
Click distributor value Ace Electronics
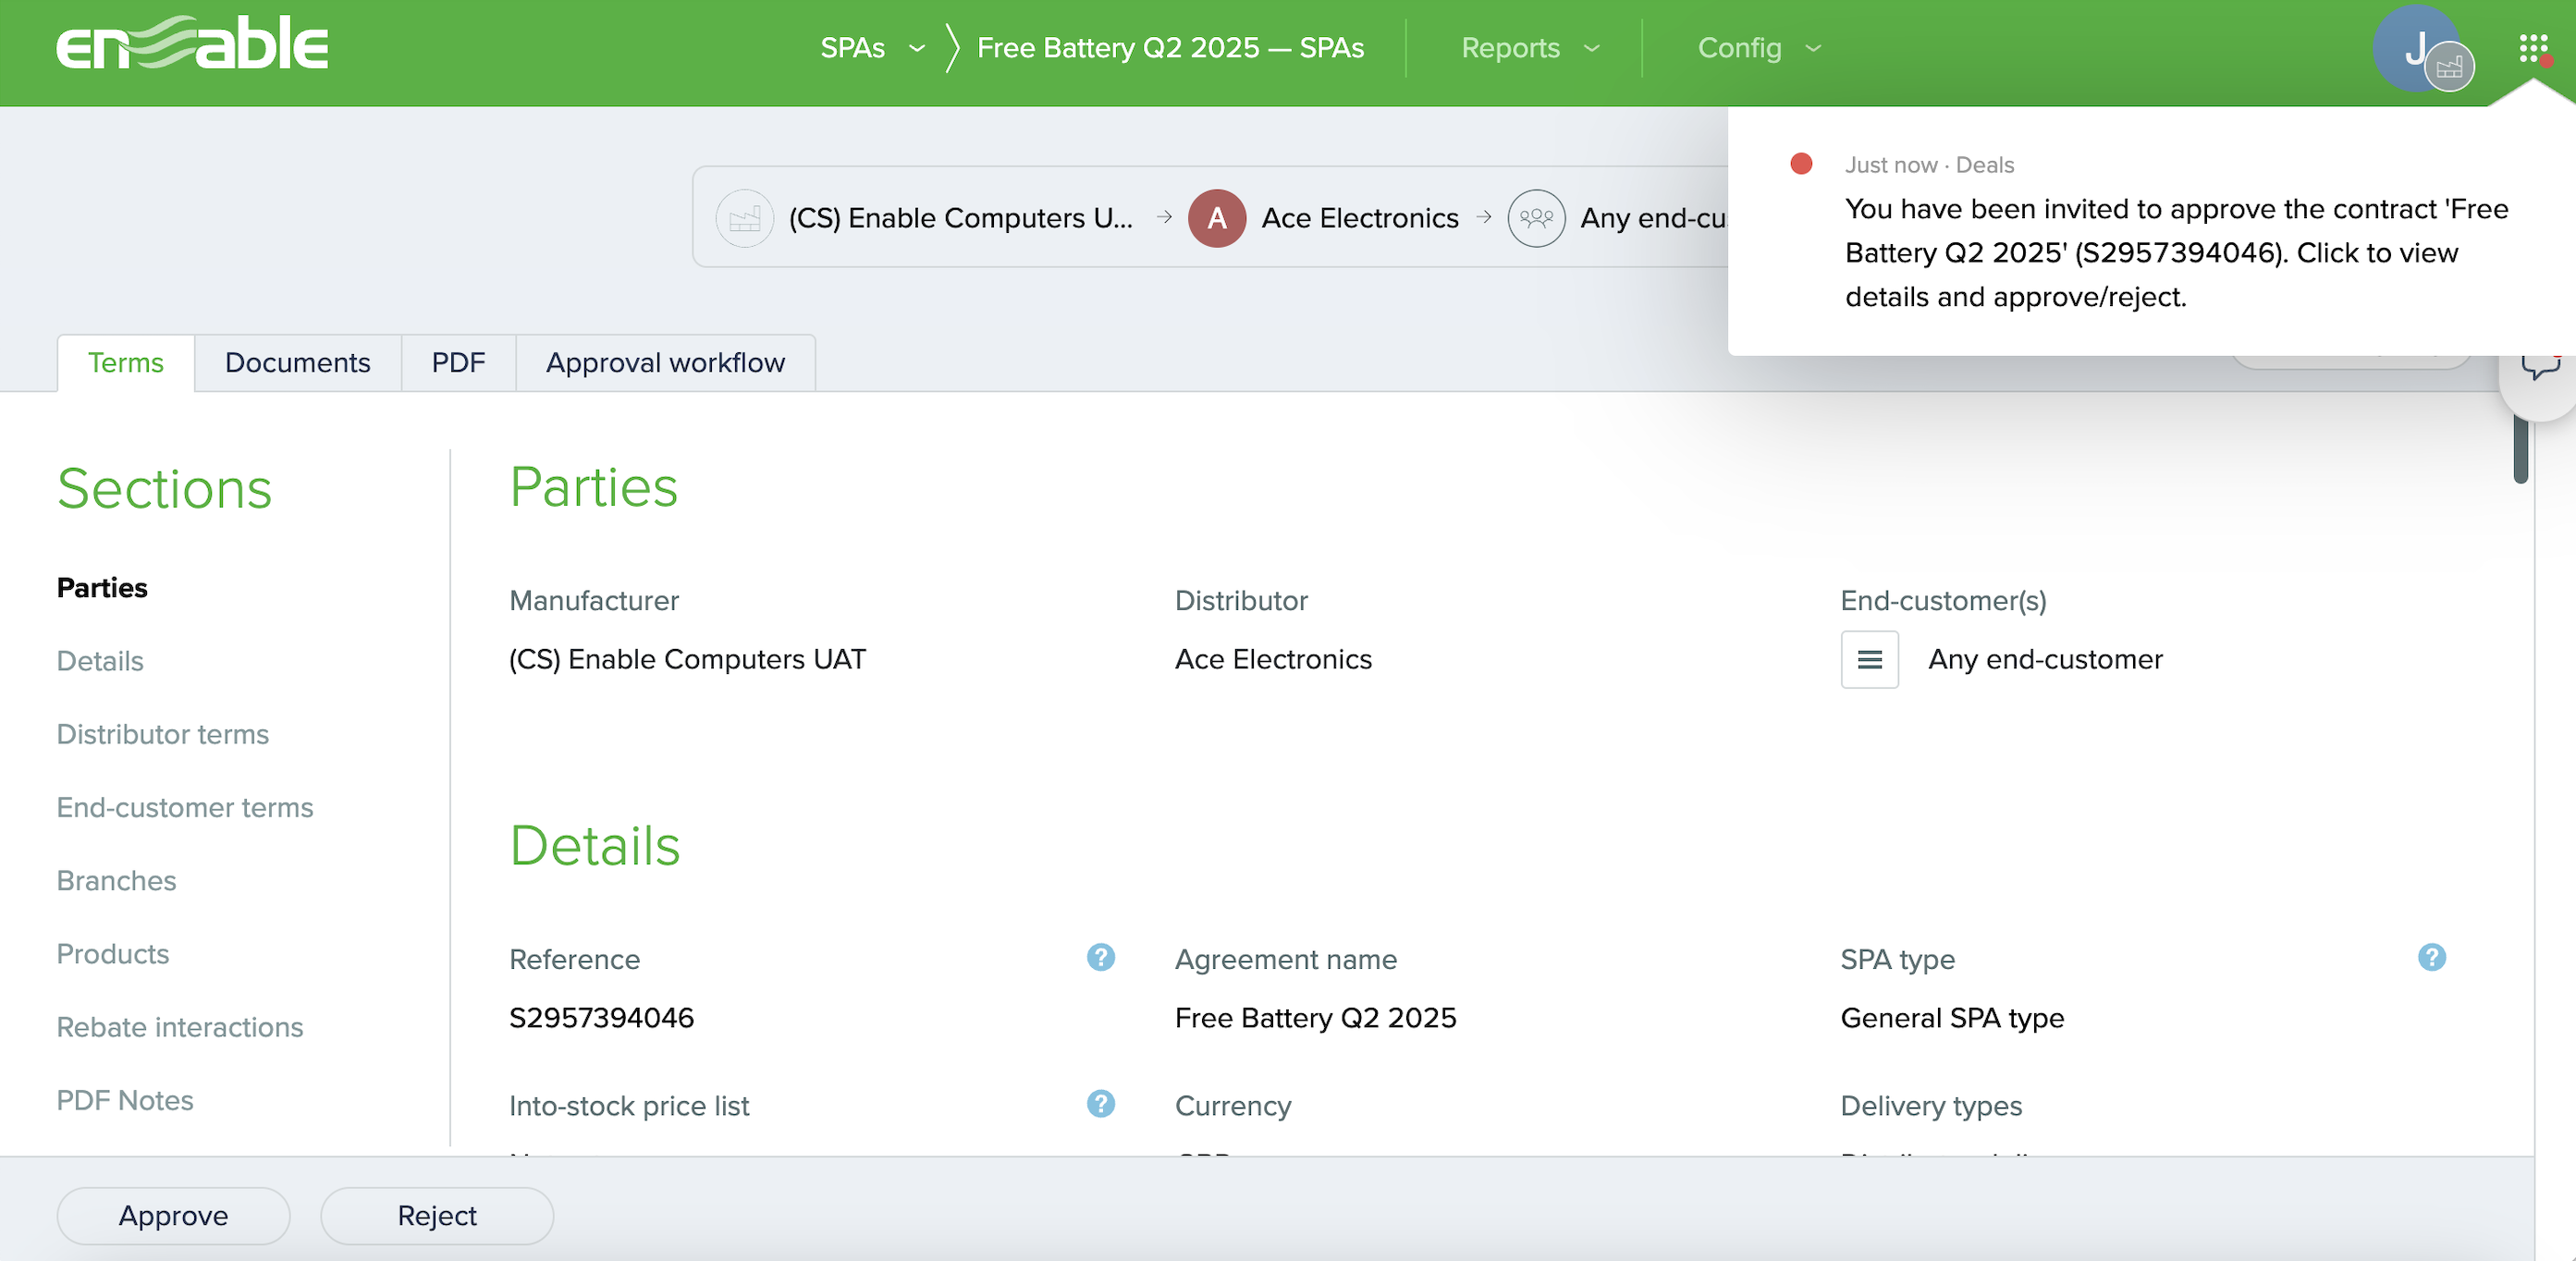[1273, 660]
